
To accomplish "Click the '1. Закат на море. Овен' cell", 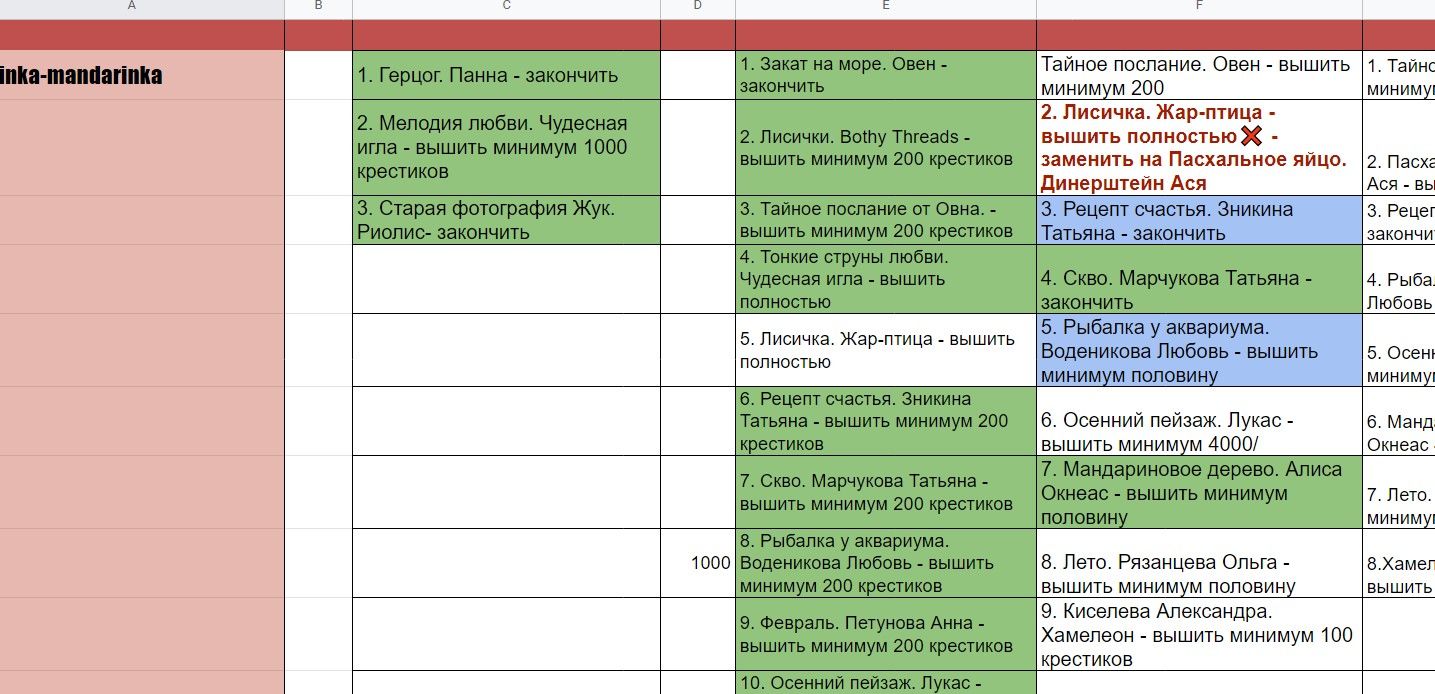I will (885, 75).
